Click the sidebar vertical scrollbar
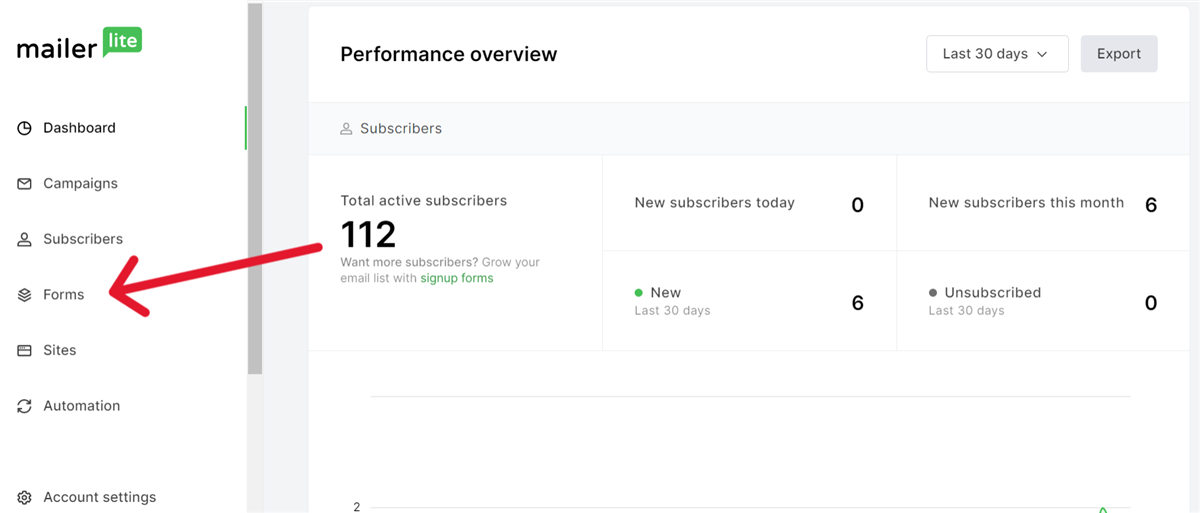Viewport: 1200px width, 513px height. (x=254, y=188)
